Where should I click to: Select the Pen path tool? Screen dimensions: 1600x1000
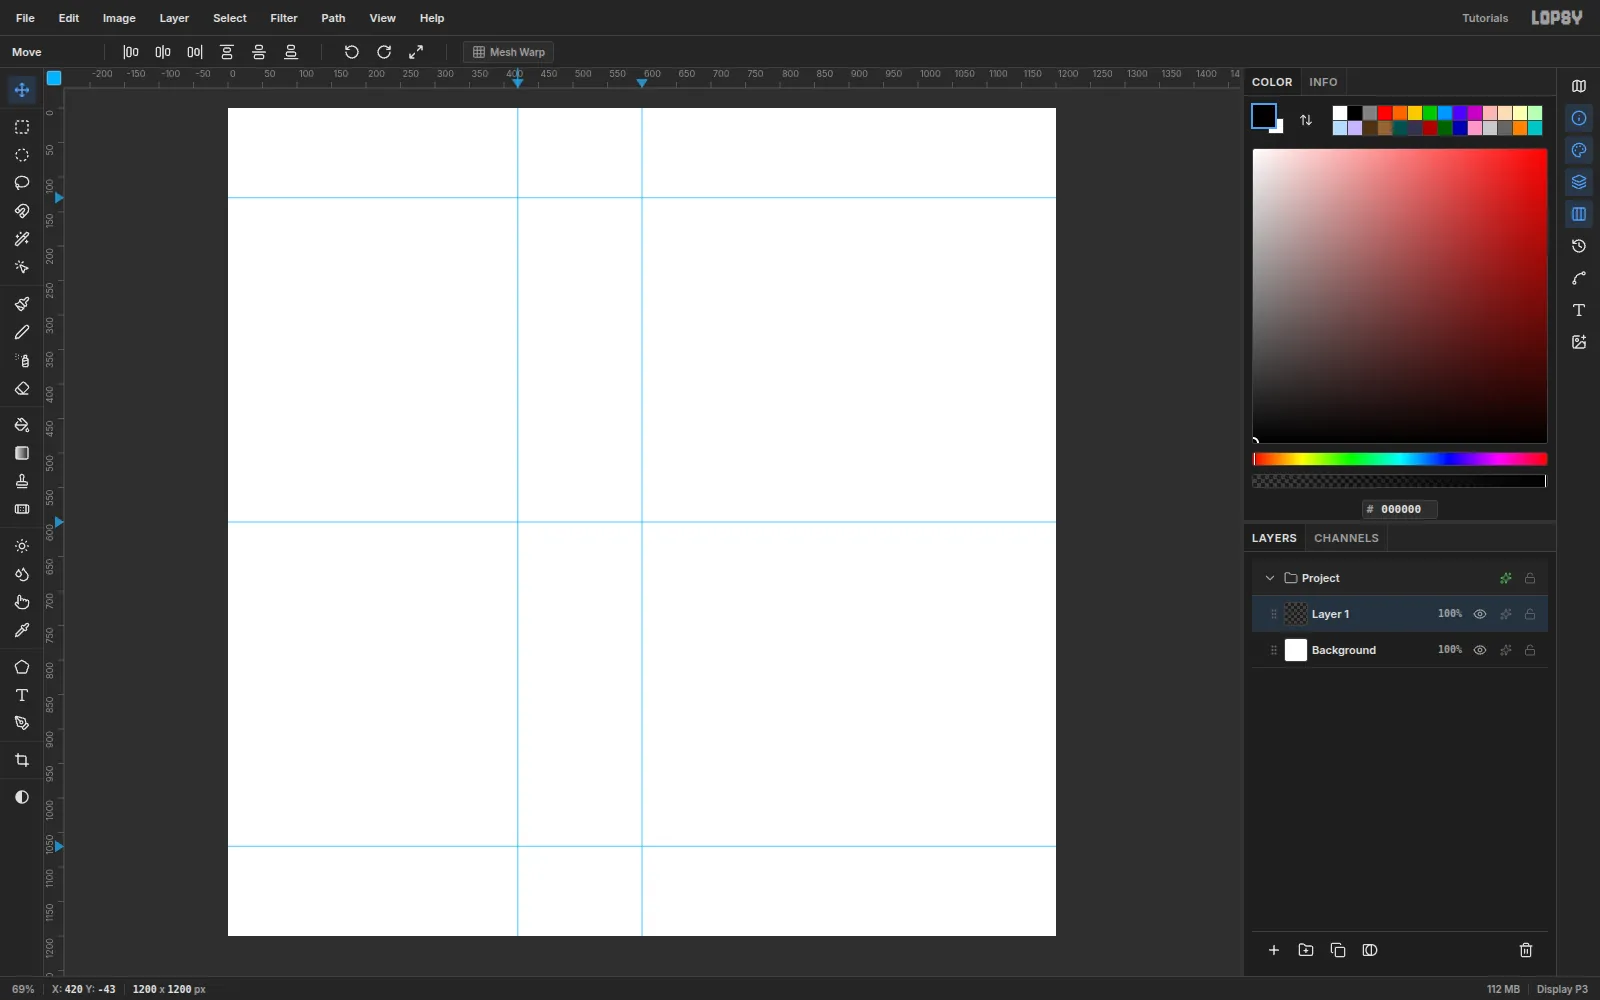pyautogui.click(x=21, y=723)
